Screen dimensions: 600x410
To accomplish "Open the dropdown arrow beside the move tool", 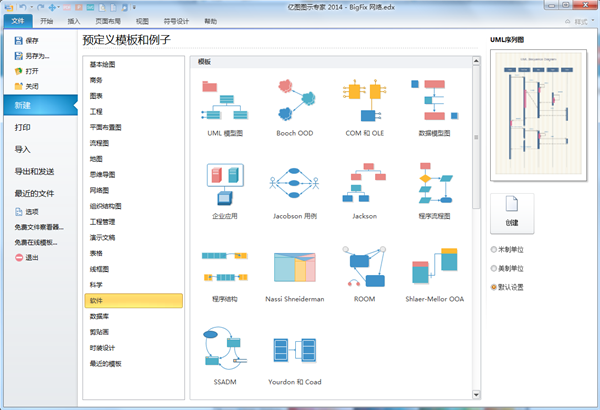I will click(x=59, y=7).
